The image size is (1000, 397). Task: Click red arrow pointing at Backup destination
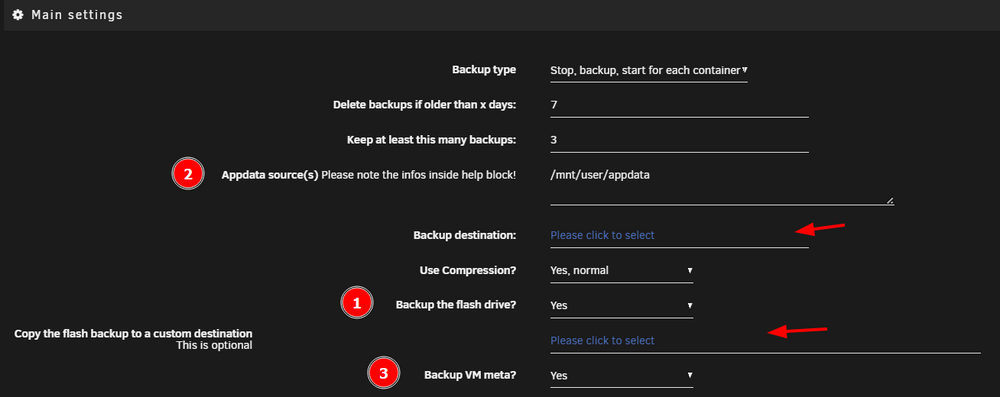click(x=819, y=228)
